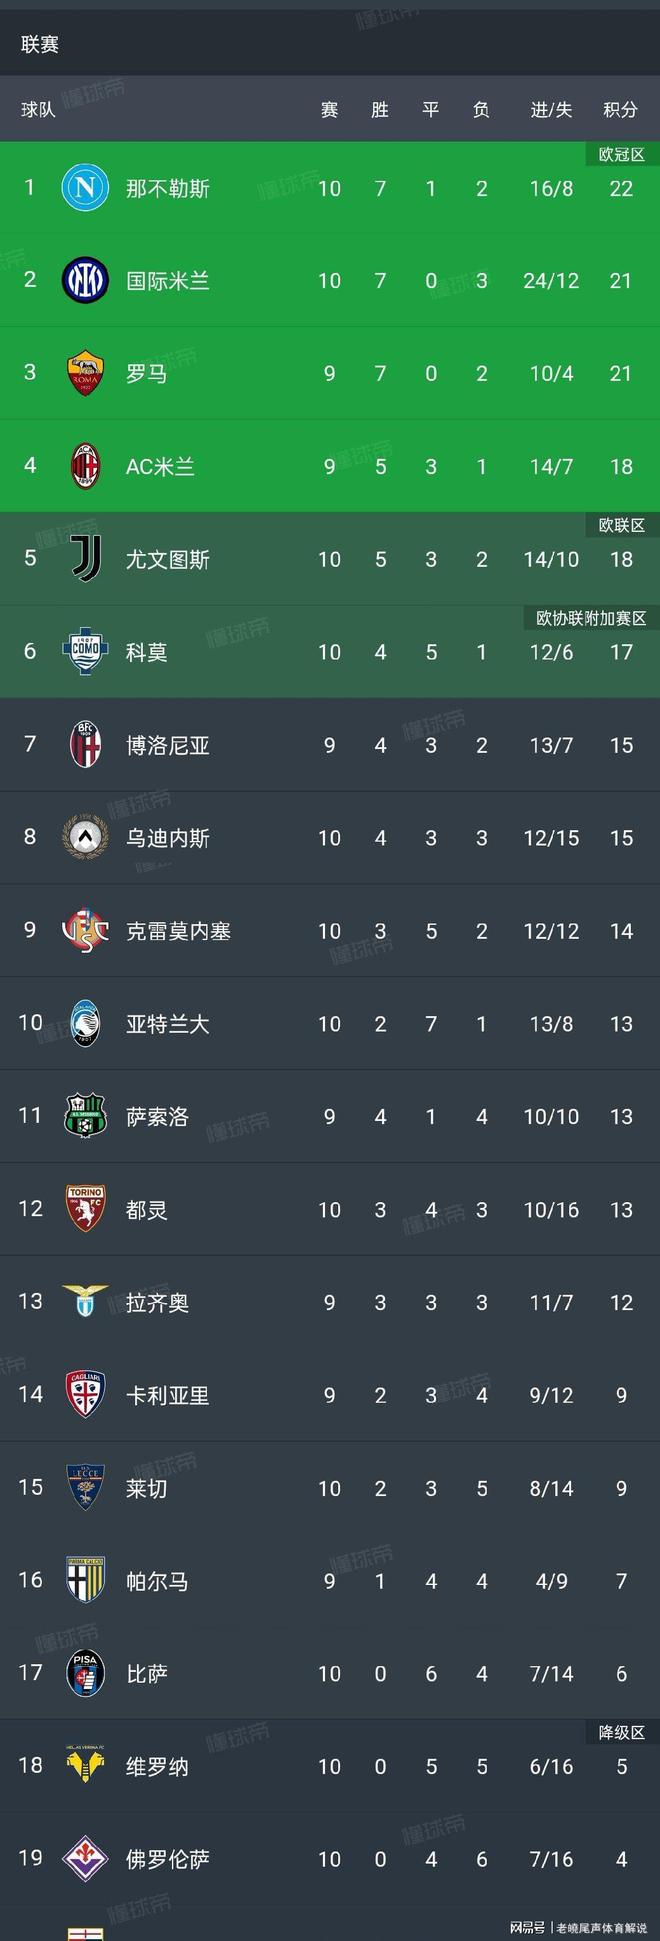Select the 欧协联附加赛区 zone label
Screen dimensions: 660x1941
(591, 618)
